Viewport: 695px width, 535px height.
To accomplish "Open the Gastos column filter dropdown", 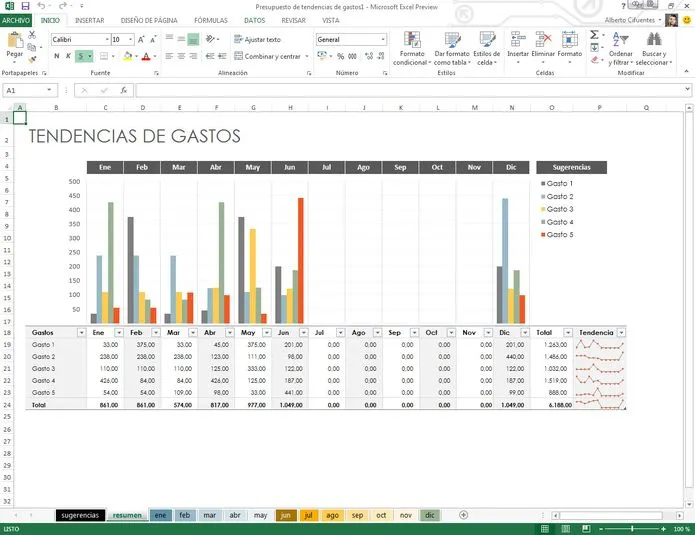I will 82,332.
